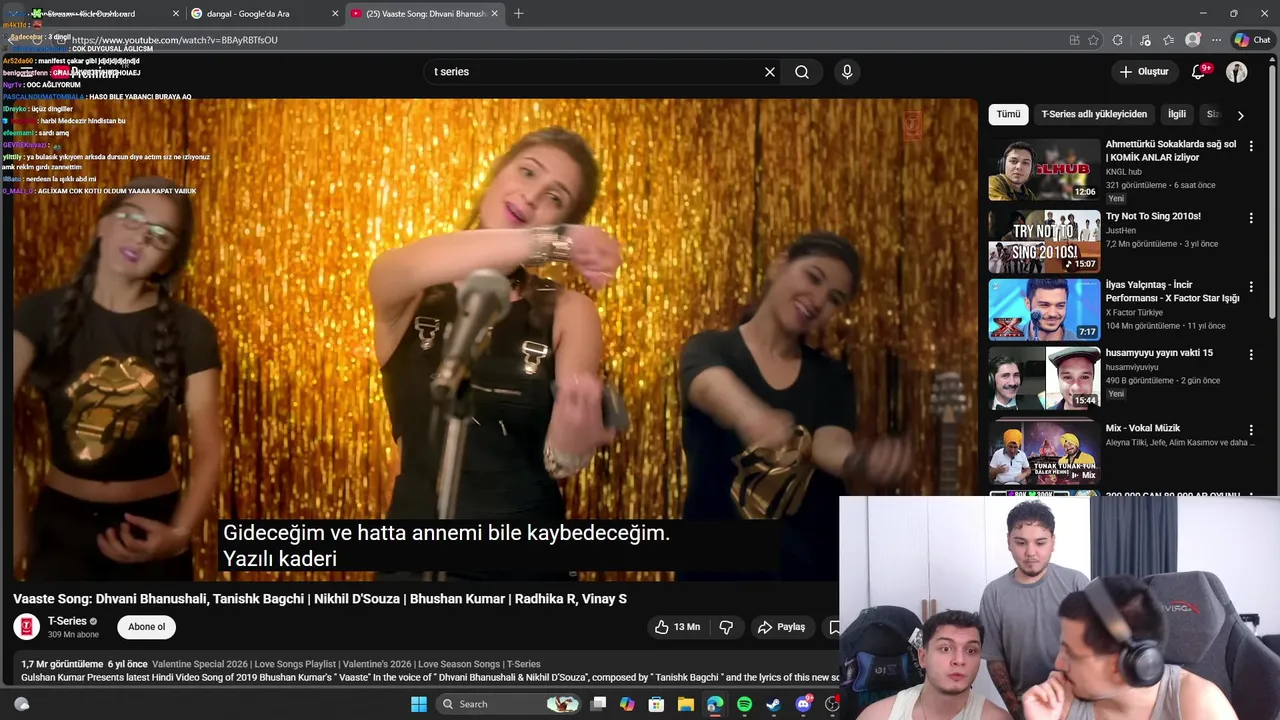The image size is (1280, 720).
Task: Select the Vaaste Song YouTube tab
Action: [426, 14]
